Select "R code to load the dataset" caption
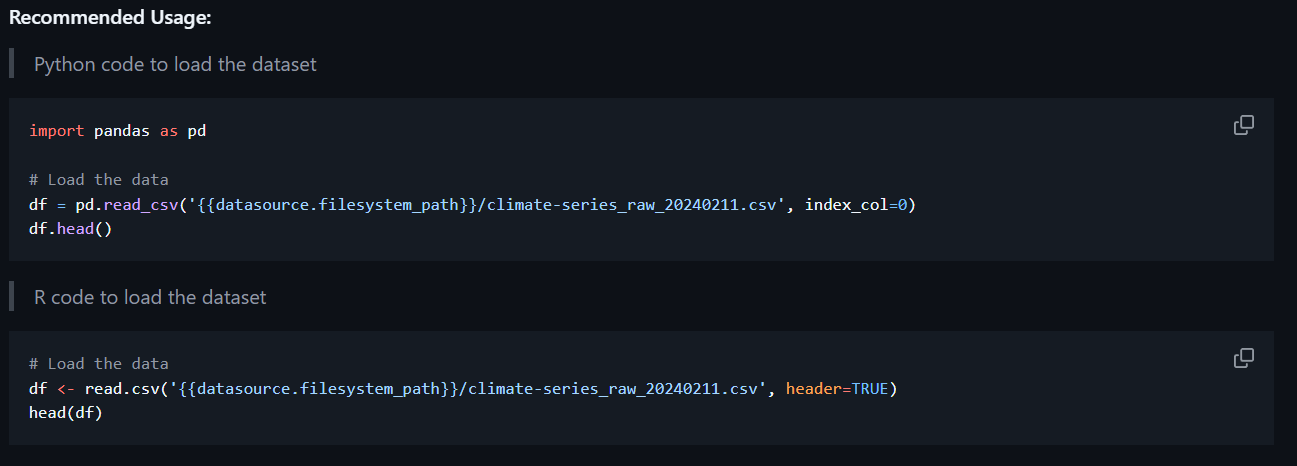Image resolution: width=1297 pixels, height=466 pixels. pyautogui.click(x=150, y=297)
